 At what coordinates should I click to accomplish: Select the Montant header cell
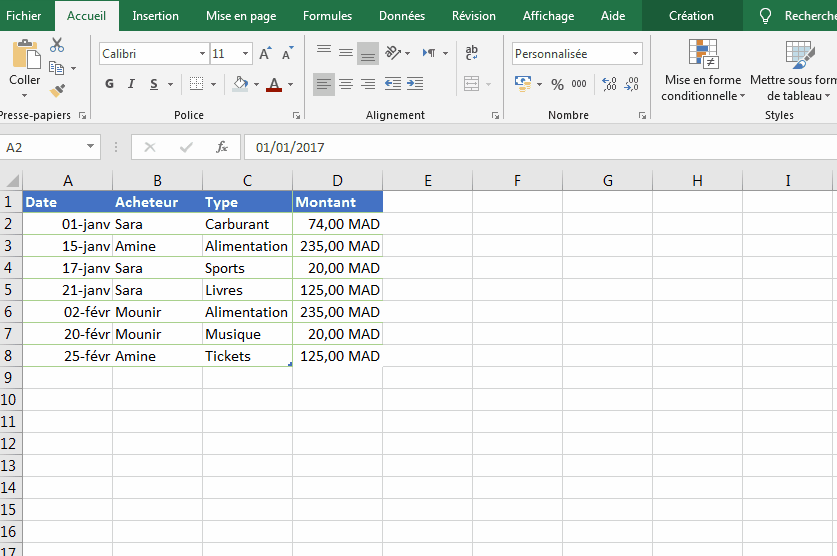(337, 202)
